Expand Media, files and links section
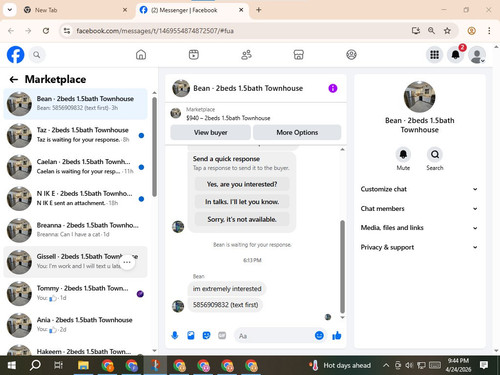This screenshot has width=500, height=375. pyautogui.click(x=419, y=228)
